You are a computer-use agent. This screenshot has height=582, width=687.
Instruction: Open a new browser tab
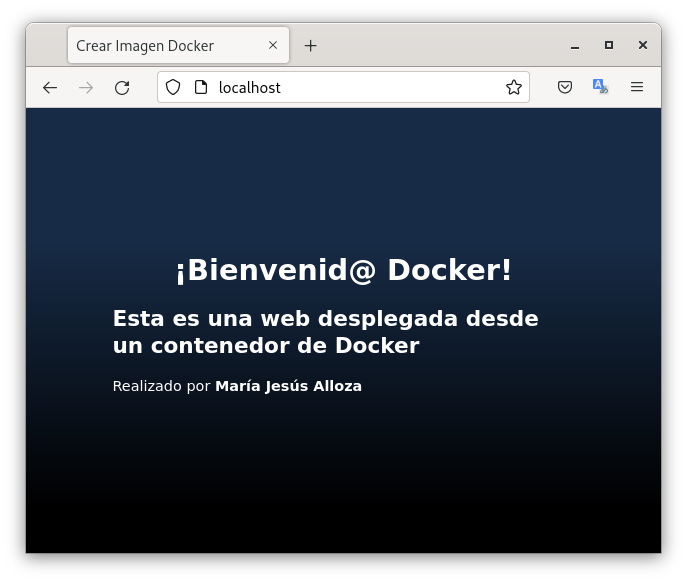(x=310, y=46)
